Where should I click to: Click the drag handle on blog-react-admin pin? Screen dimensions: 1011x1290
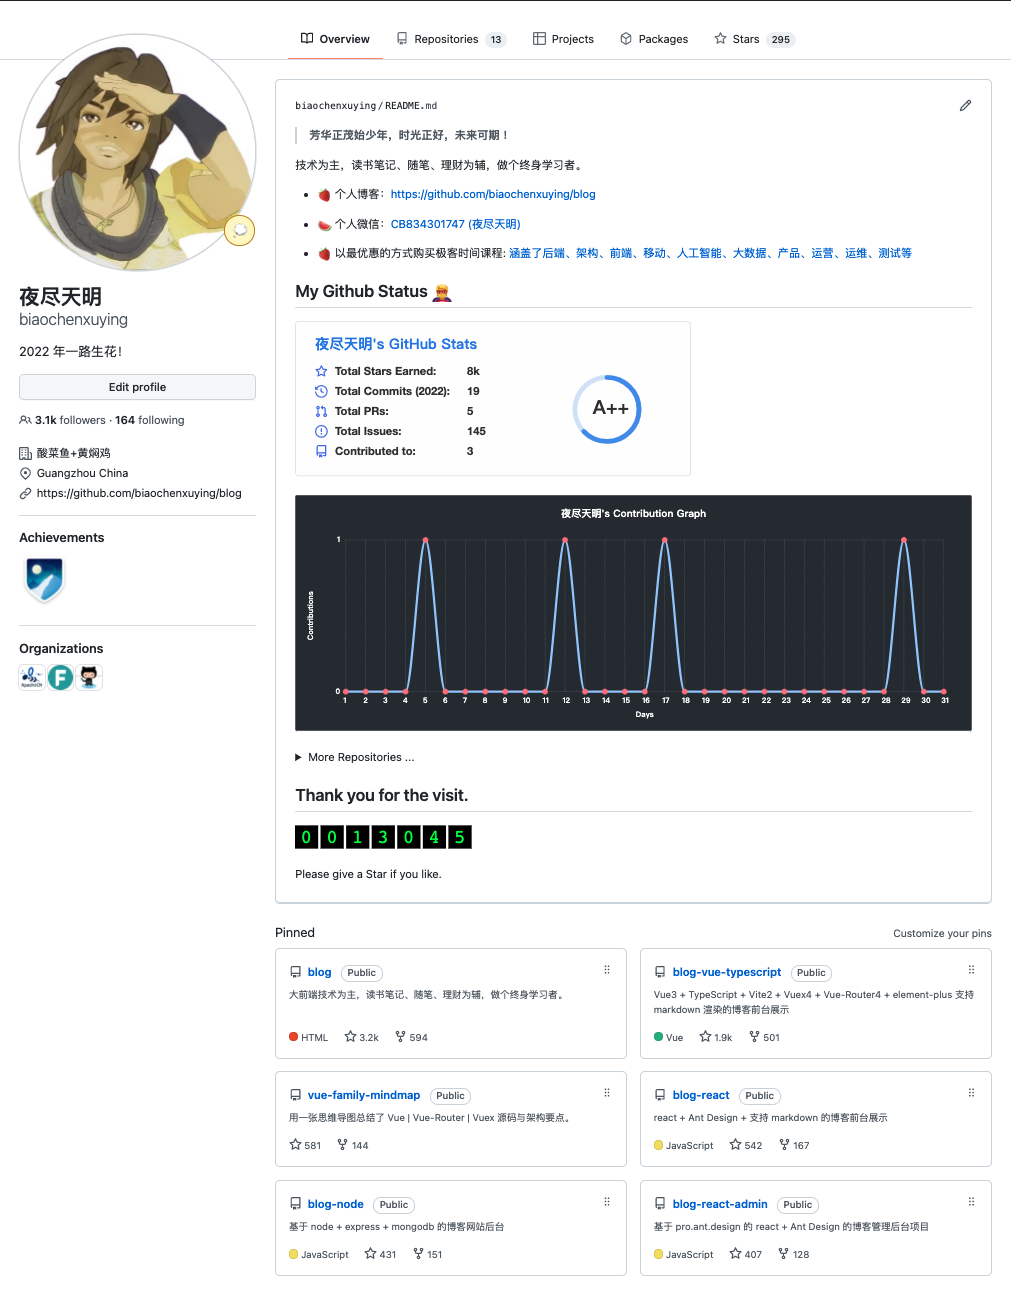coord(971,1202)
